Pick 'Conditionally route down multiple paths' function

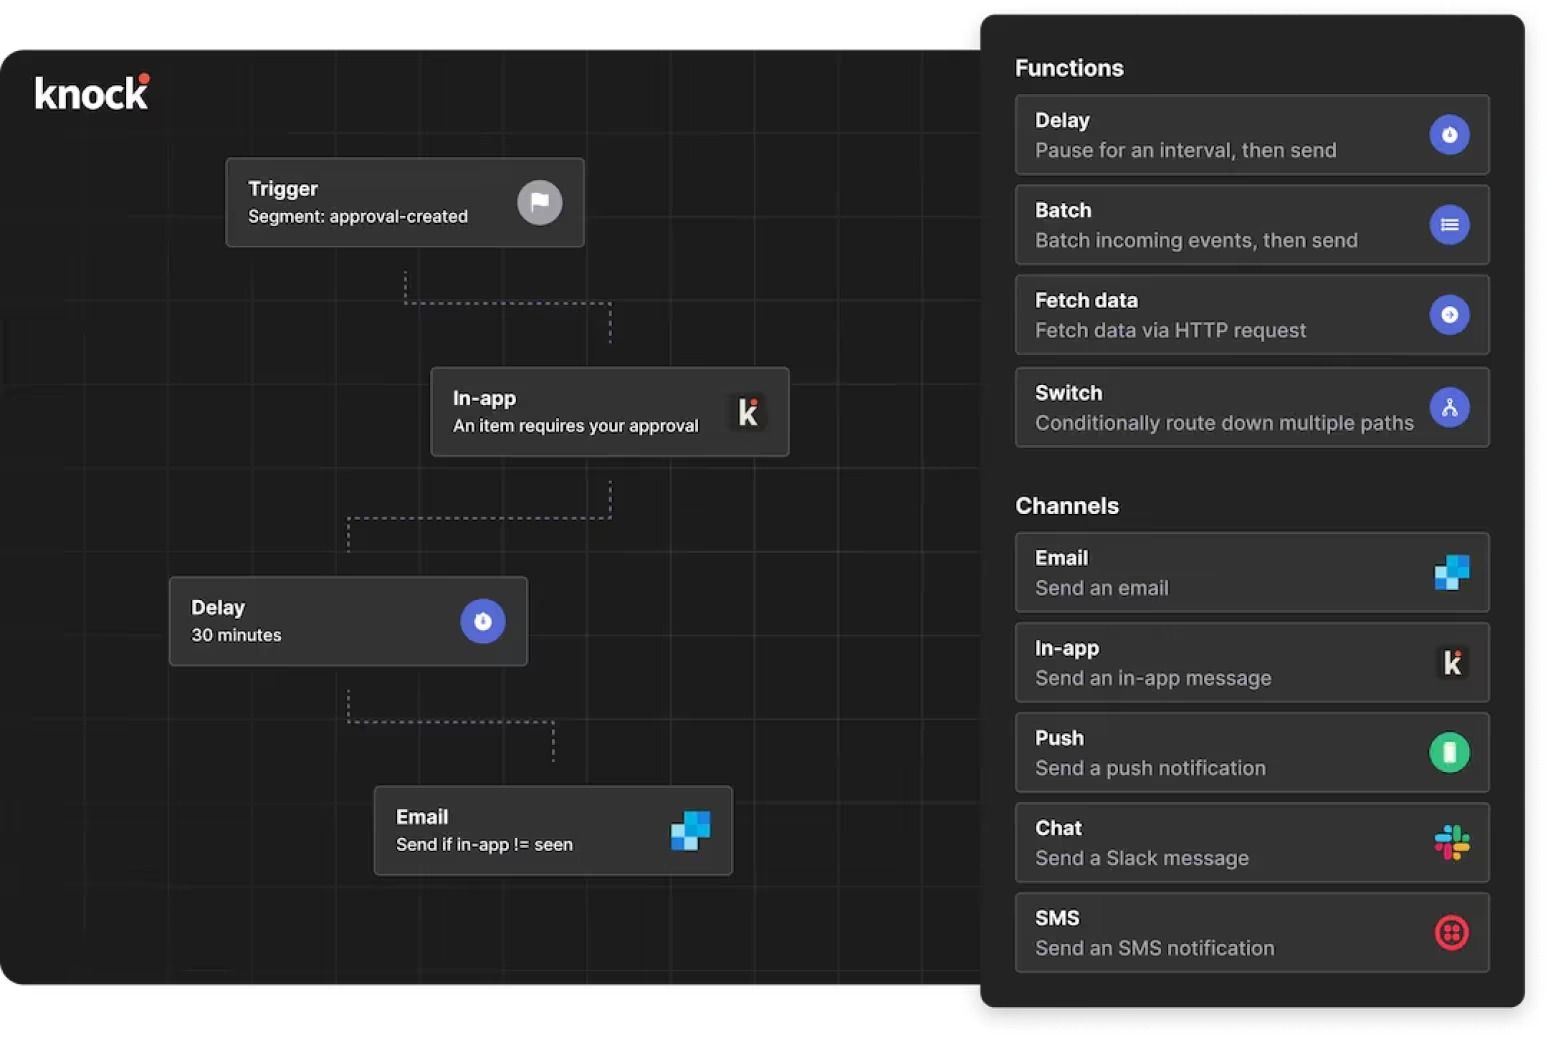coord(1223,423)
